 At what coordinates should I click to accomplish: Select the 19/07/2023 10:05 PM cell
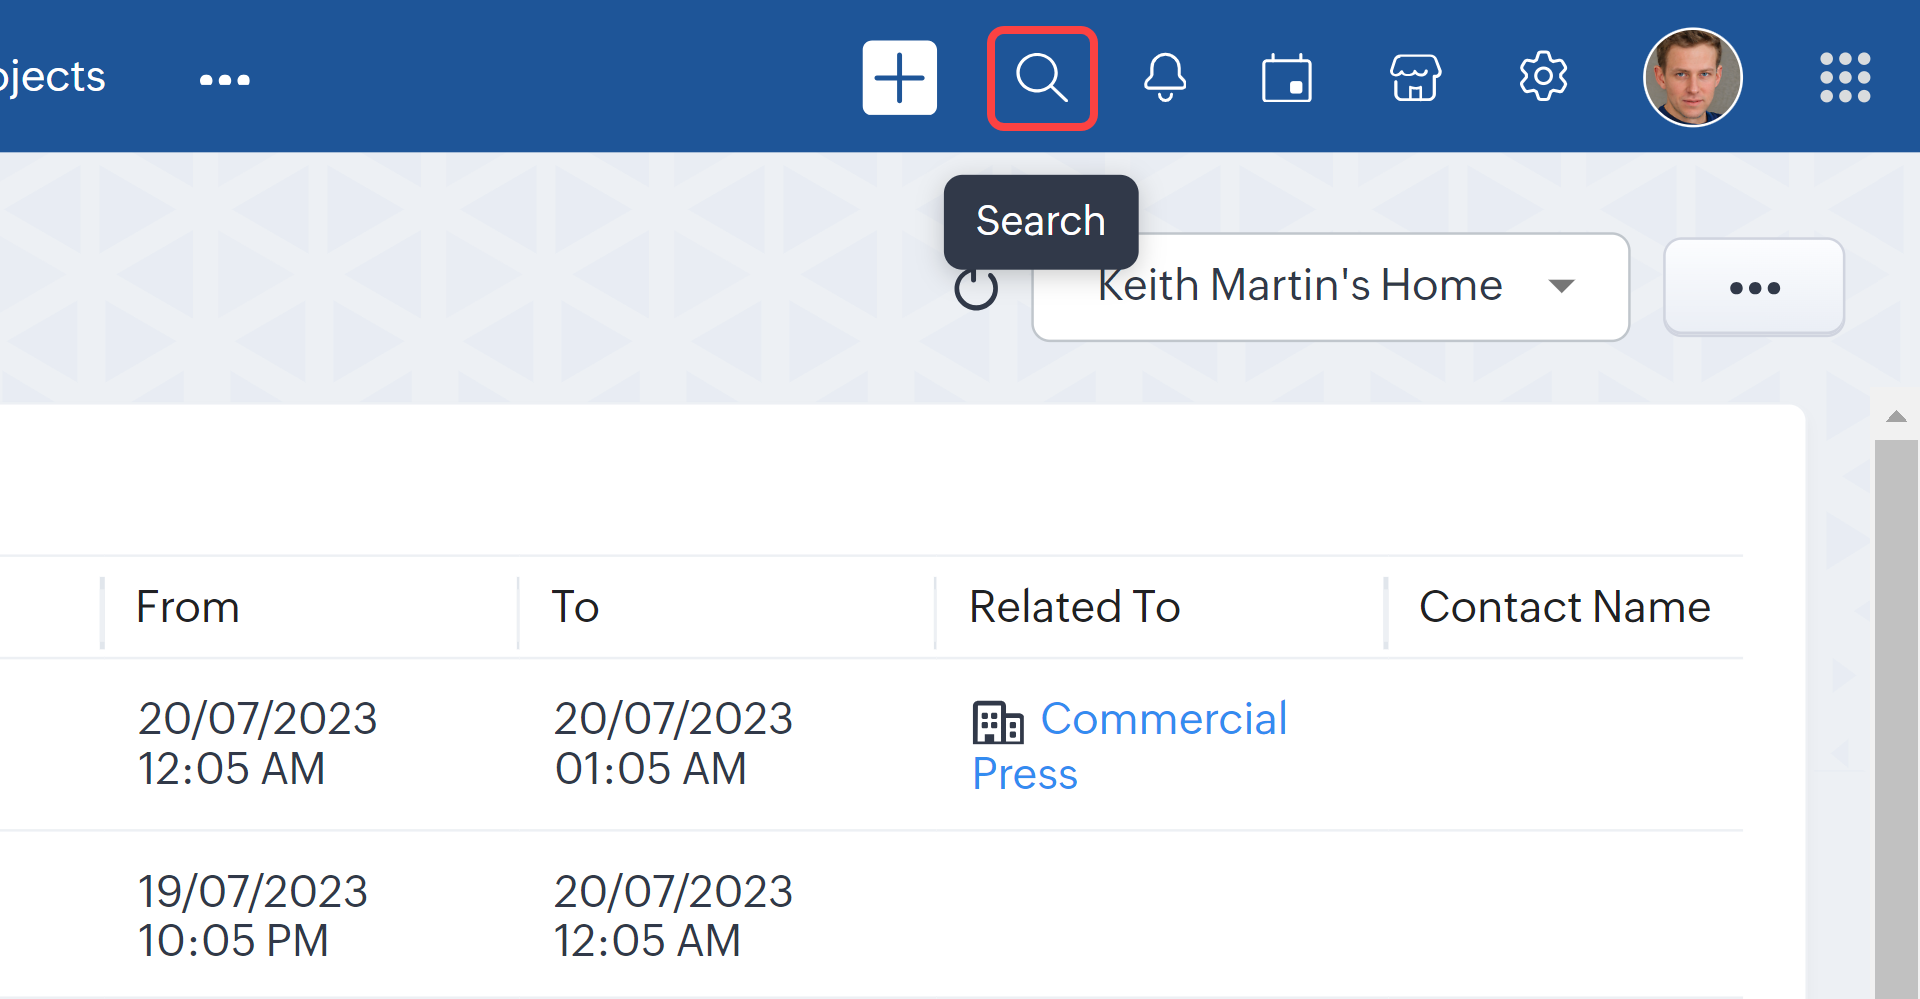coord(252,915)
